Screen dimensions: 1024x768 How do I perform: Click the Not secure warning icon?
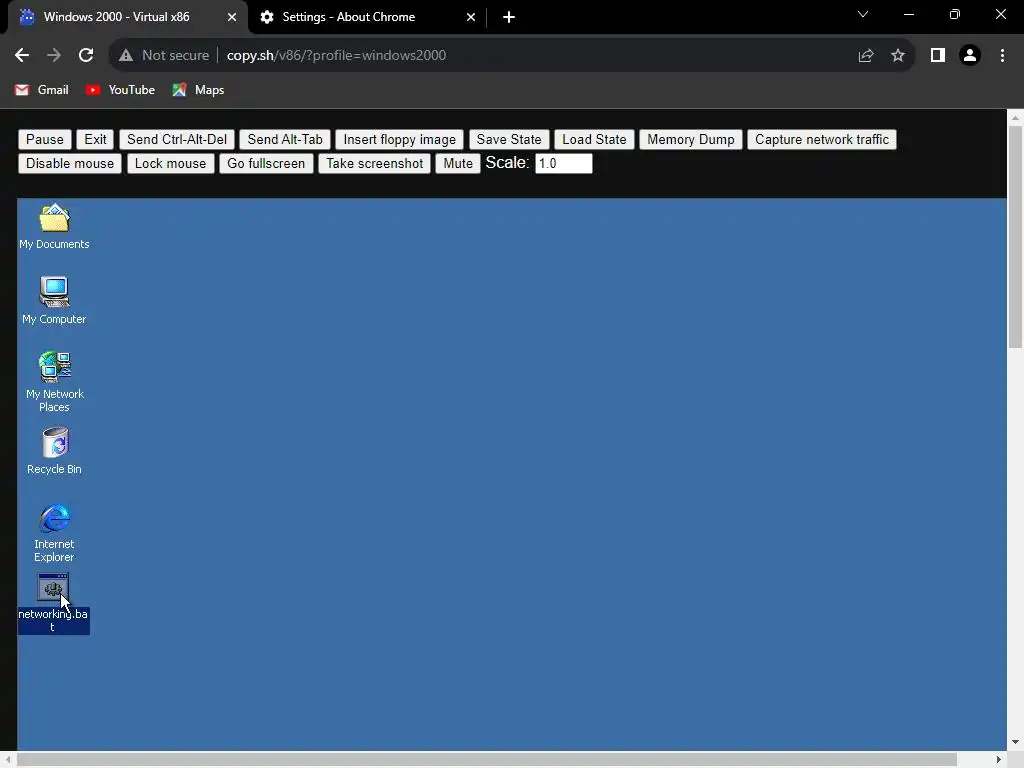[126, 56]
